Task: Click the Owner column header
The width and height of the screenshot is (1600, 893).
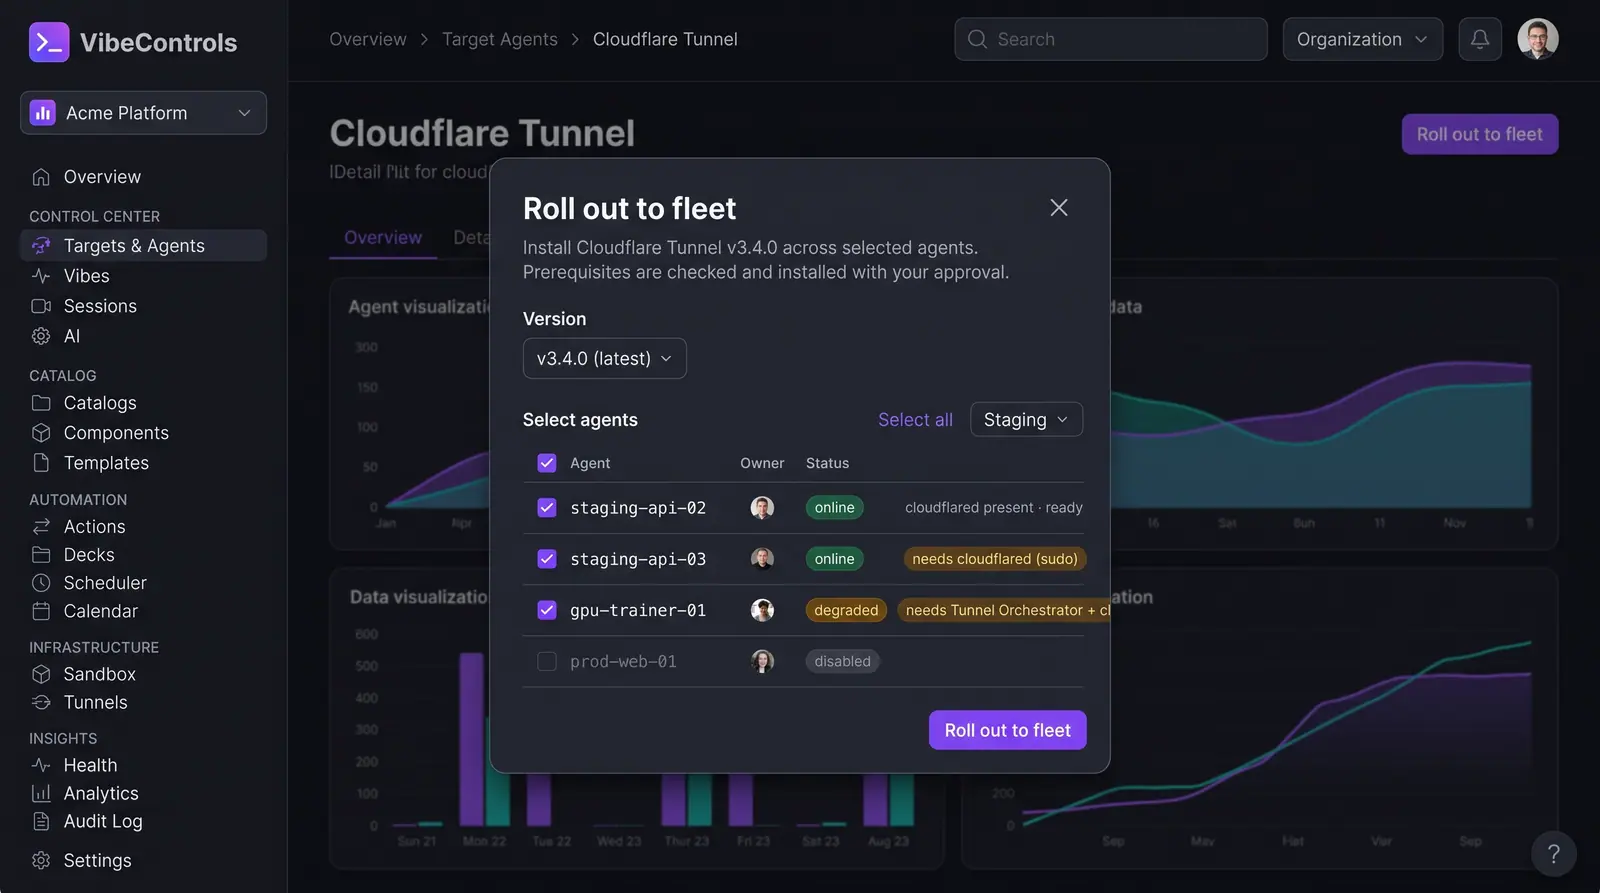Action: click(x=762, y=463)
